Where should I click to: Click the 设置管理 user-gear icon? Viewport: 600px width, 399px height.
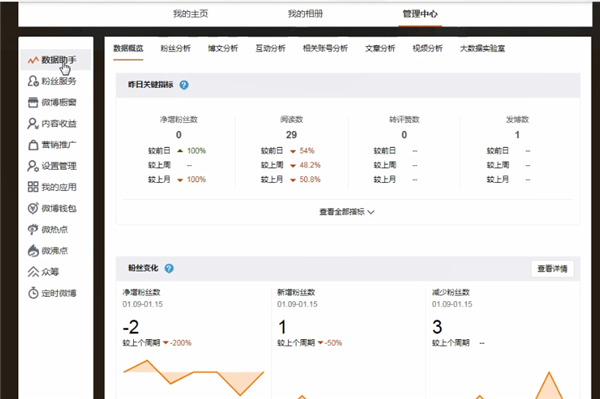coord(33,166)
